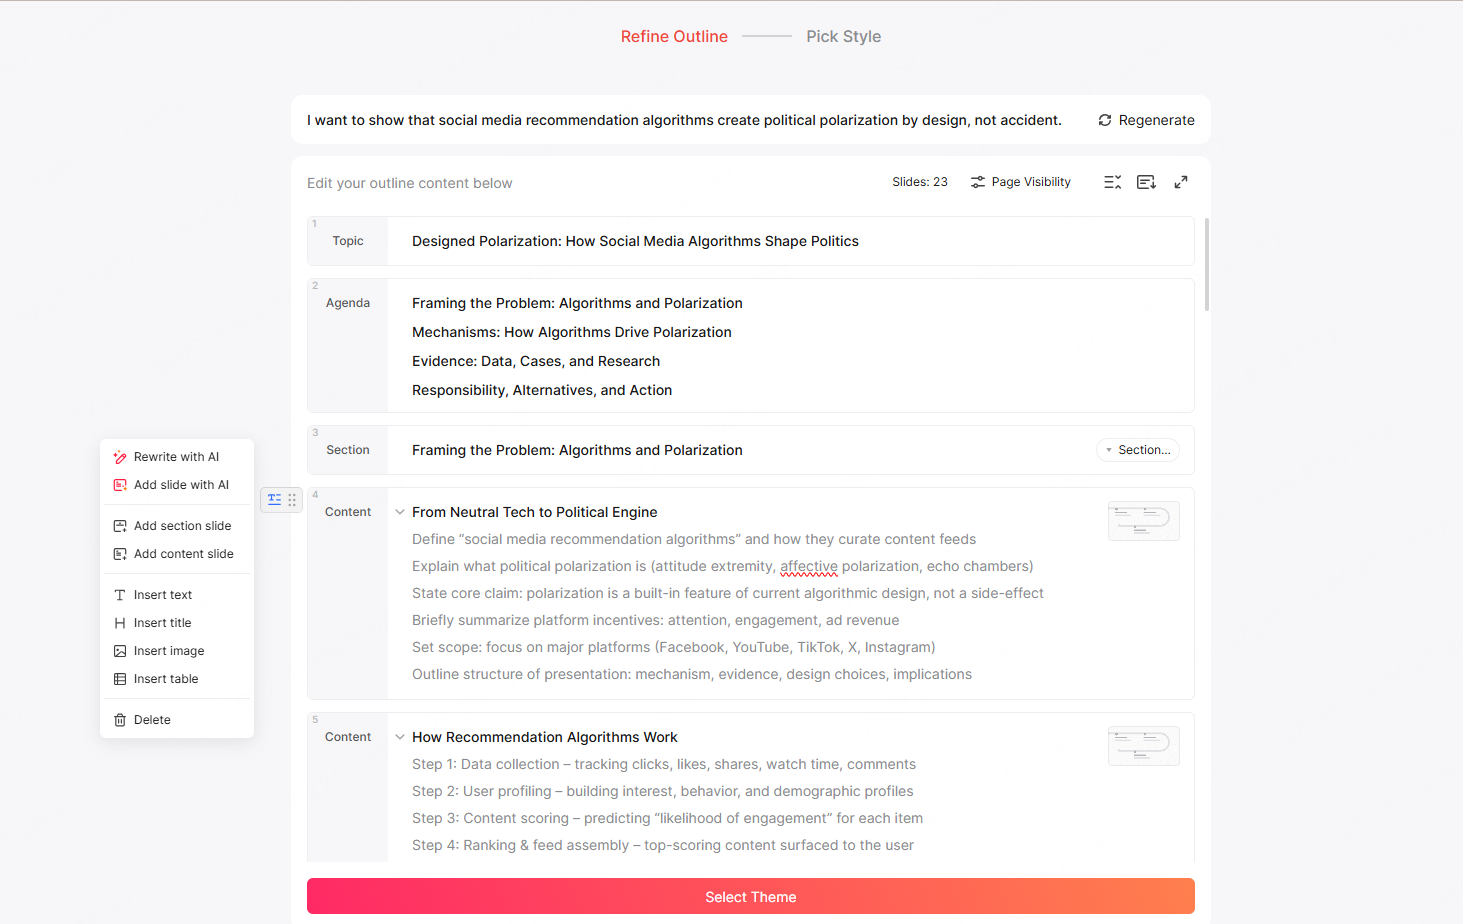This screenshot has width=1463, height=924.
Task: Click the drag-dots handle beside slide 4
Action: point(292,499)
